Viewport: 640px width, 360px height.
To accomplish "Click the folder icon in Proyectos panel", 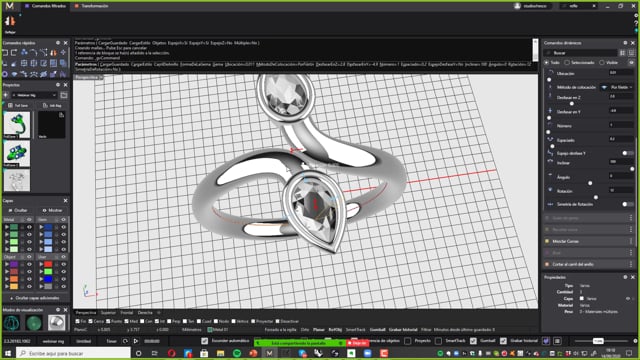I will click(64, 95).
